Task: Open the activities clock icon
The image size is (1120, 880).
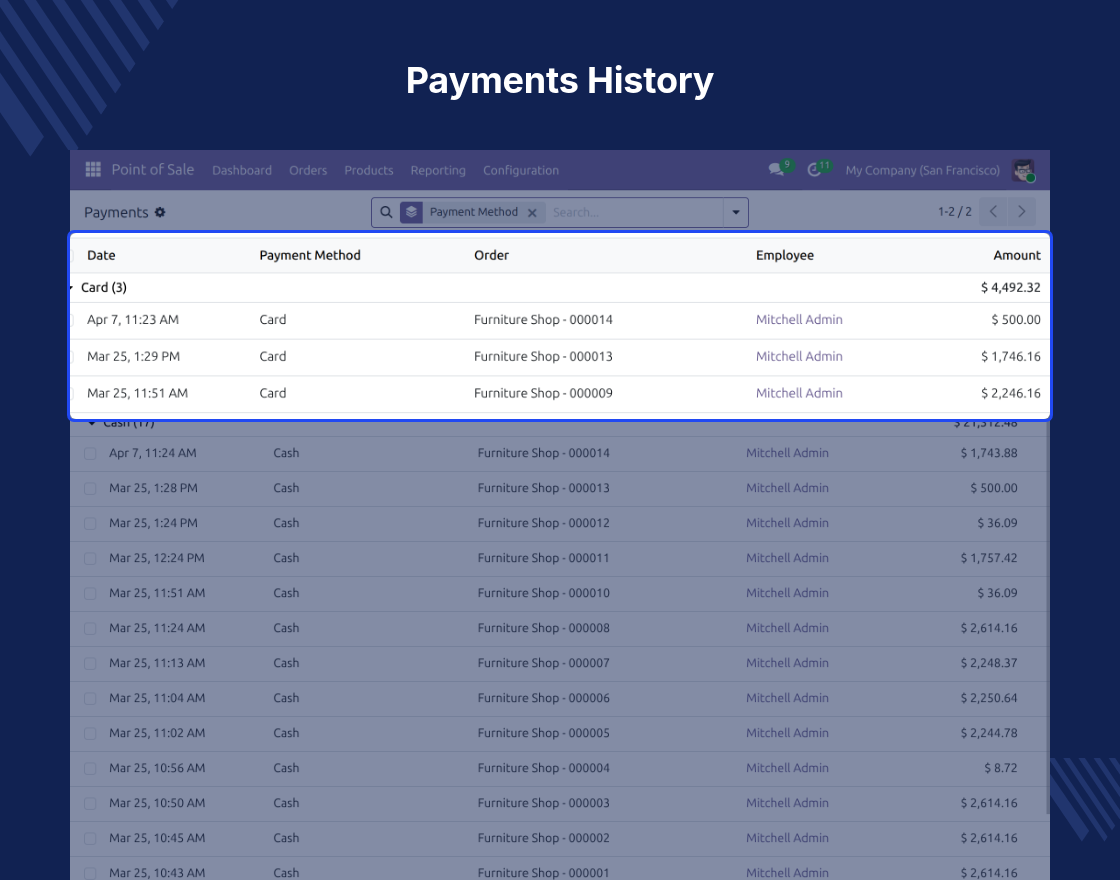Action: tap(814, 170)
